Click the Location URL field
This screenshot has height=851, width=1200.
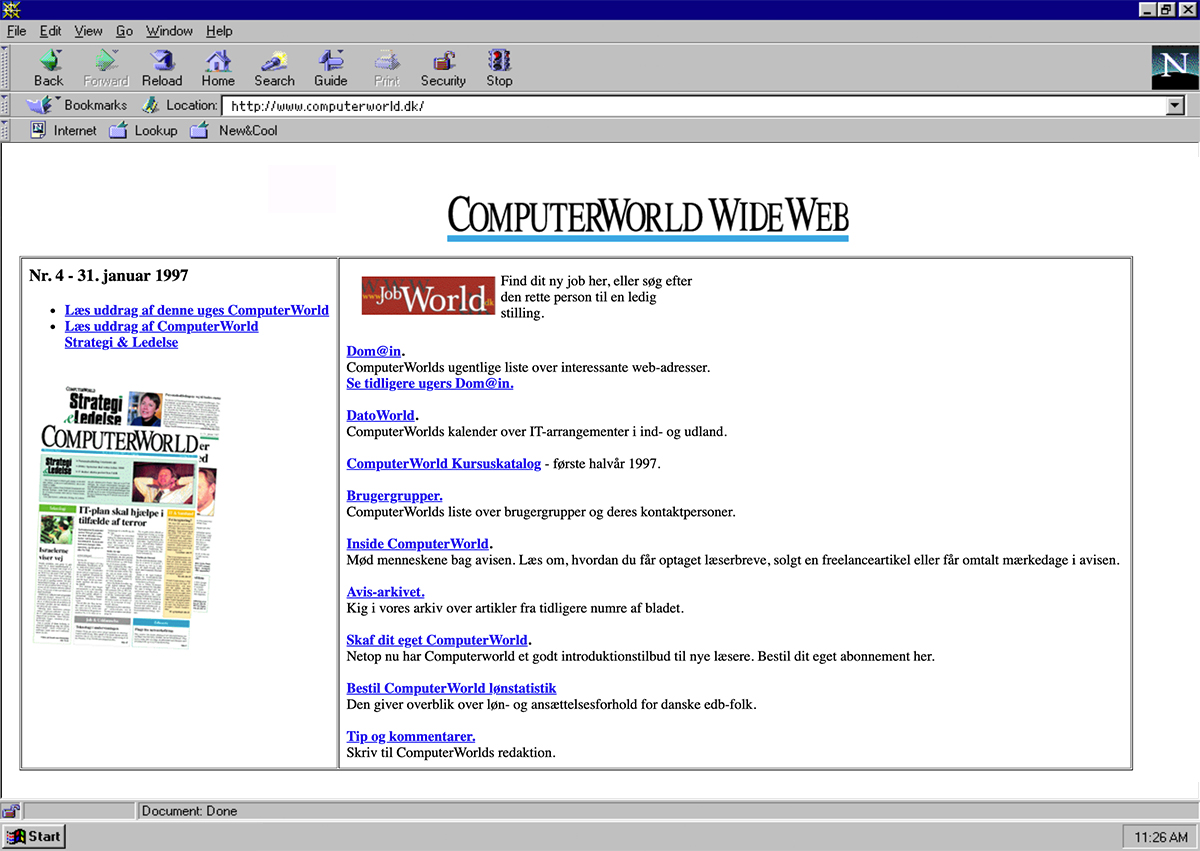pos(694,106)
